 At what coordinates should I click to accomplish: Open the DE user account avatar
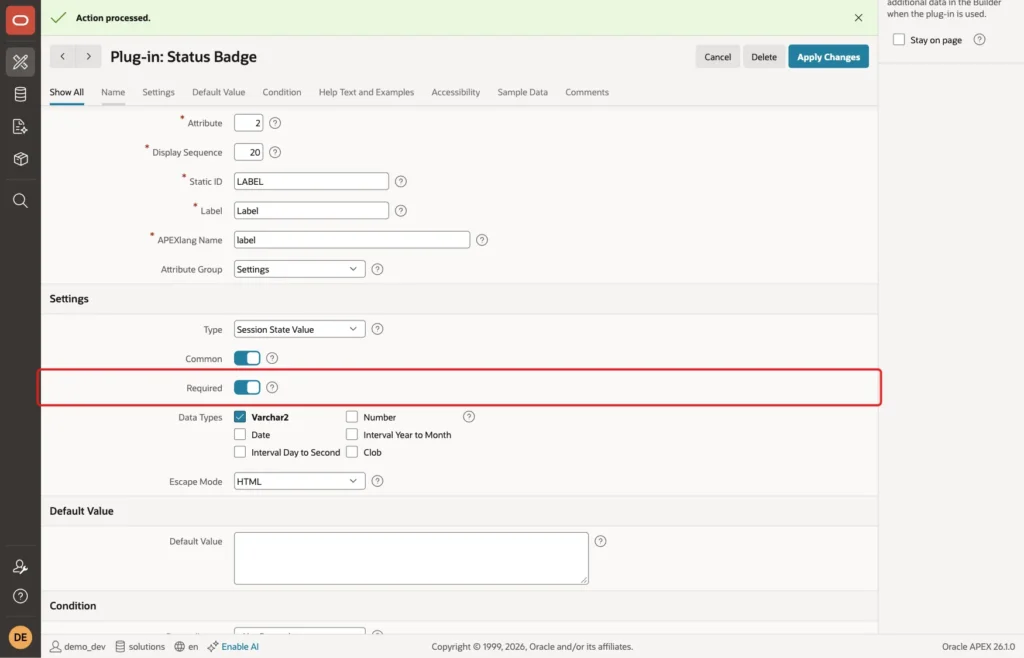[20, 637]
